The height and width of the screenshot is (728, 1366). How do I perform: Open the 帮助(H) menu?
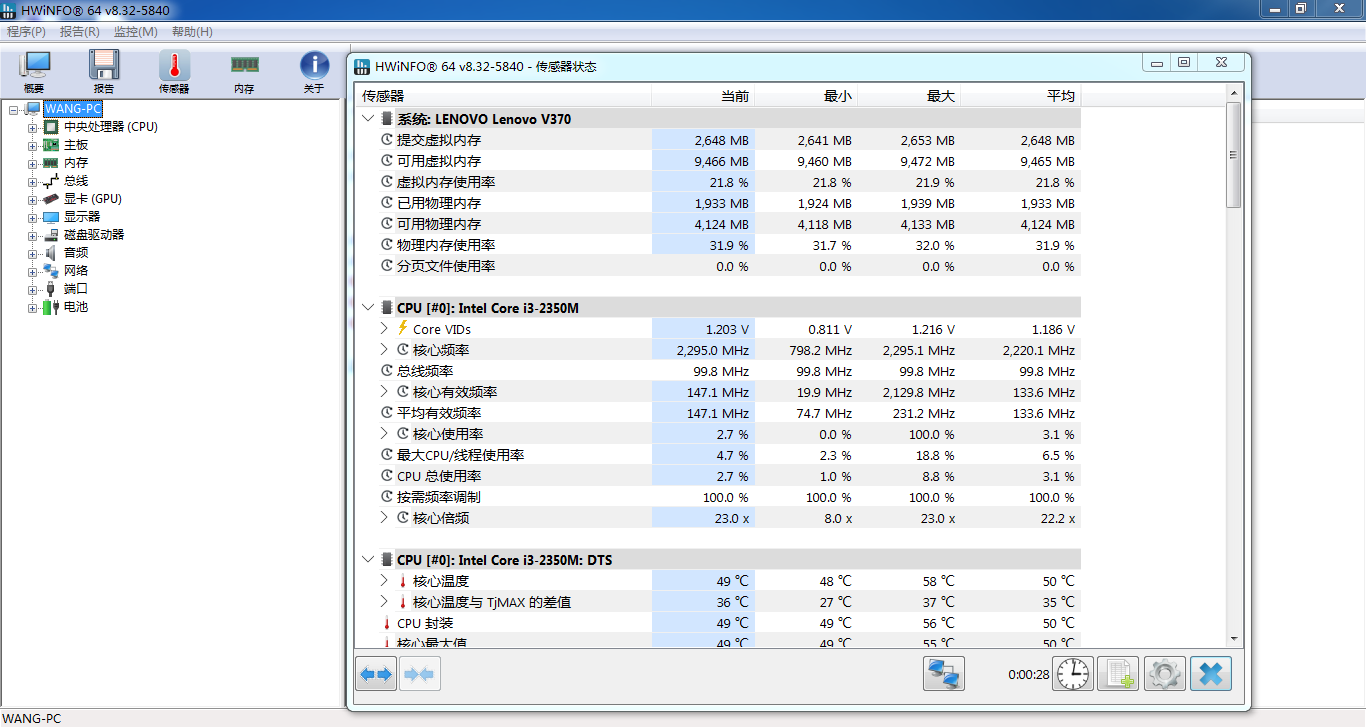[192, 32]
